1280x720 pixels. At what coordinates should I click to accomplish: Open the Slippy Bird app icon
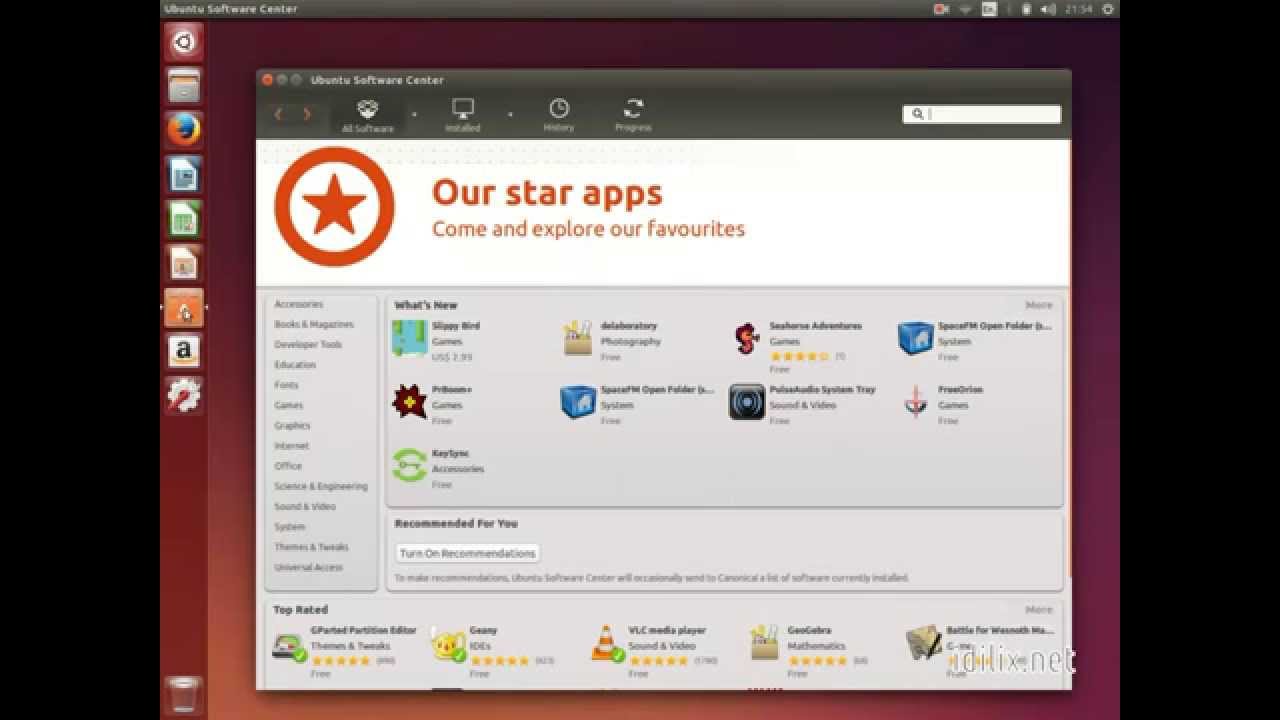[x=410, y=338]
